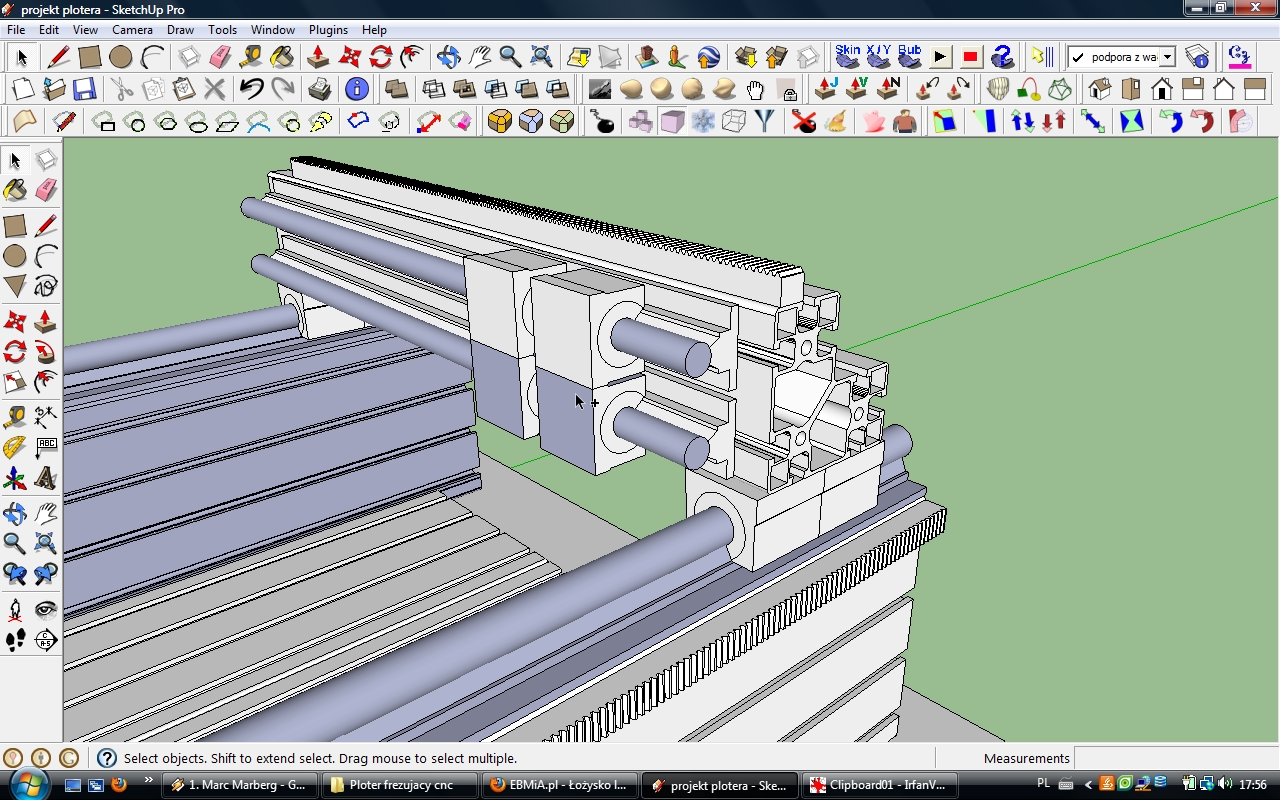The image size is (1280, 800).
Task: Select the Paint Bucket tool in left toolbar
Action: [15, 189]
